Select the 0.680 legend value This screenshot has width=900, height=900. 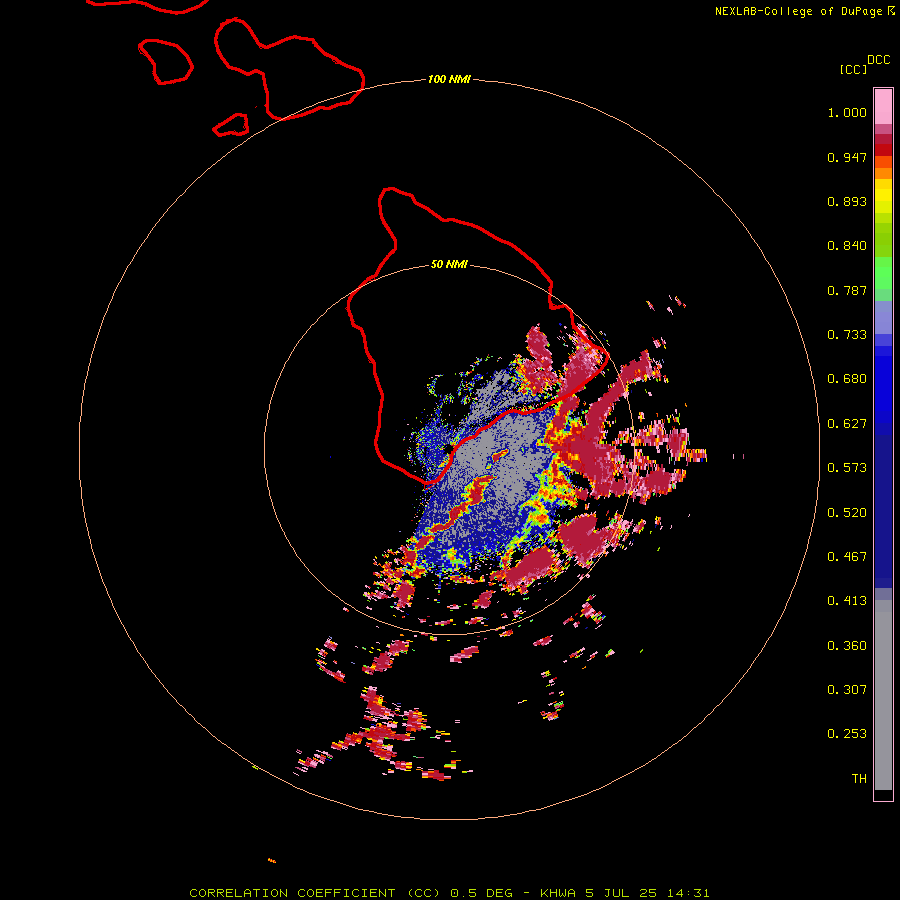tap(847, 379)
